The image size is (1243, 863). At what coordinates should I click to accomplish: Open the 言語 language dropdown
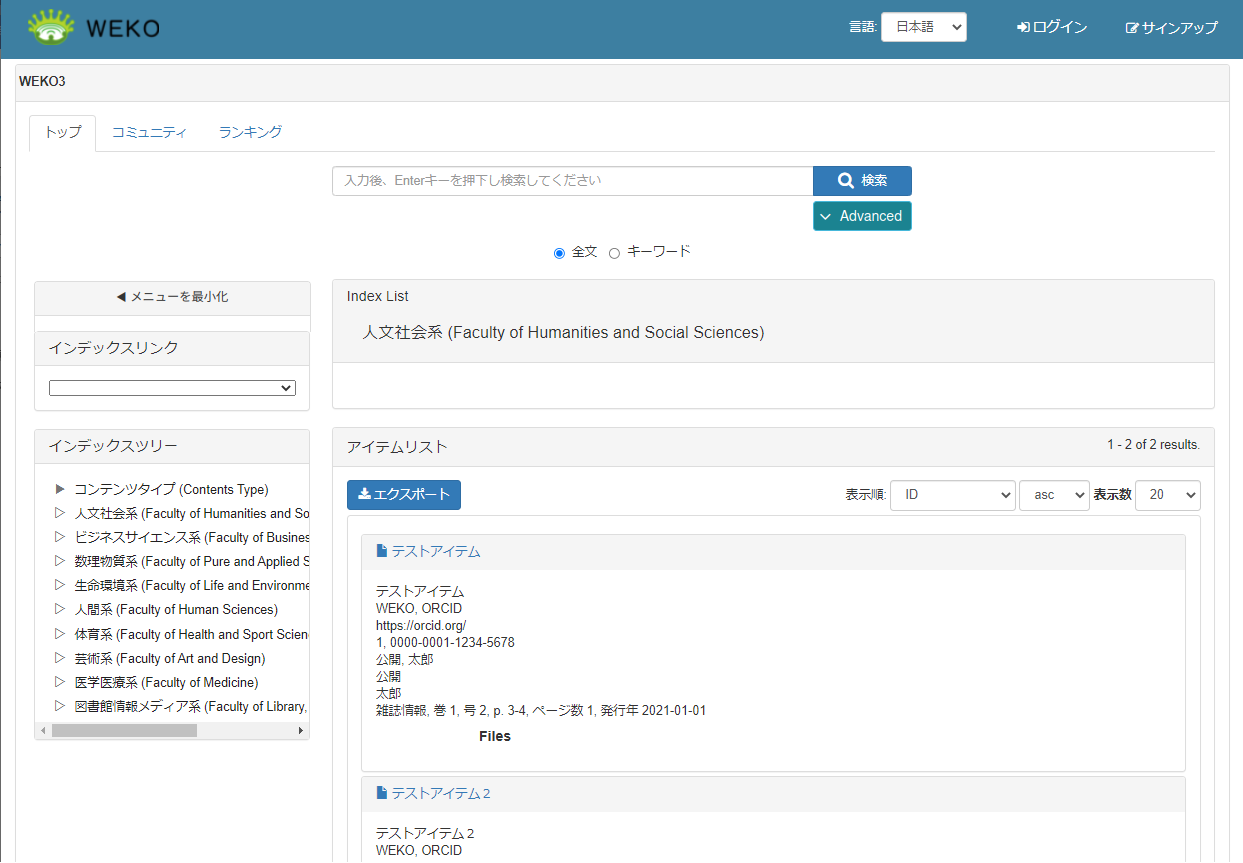coord(923,27)
